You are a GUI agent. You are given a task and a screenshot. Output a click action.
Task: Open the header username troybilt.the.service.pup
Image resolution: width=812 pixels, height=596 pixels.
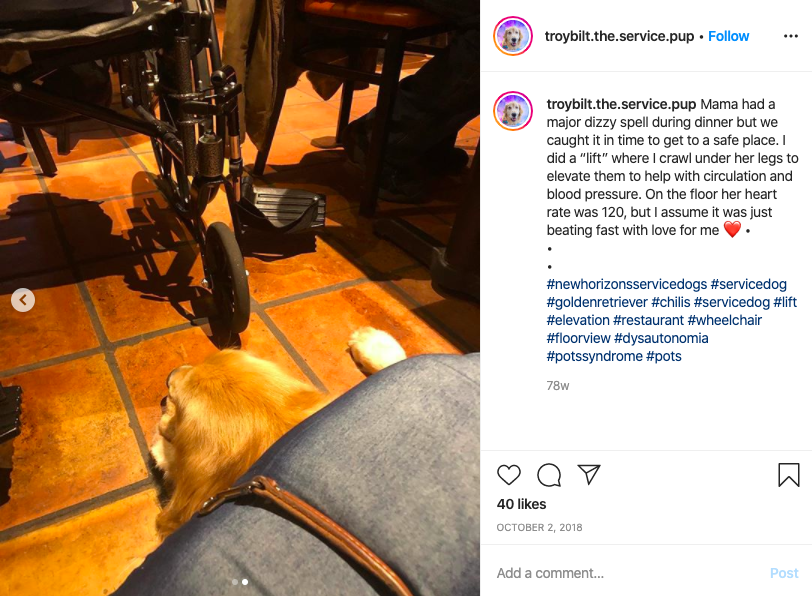coord(619,36)
